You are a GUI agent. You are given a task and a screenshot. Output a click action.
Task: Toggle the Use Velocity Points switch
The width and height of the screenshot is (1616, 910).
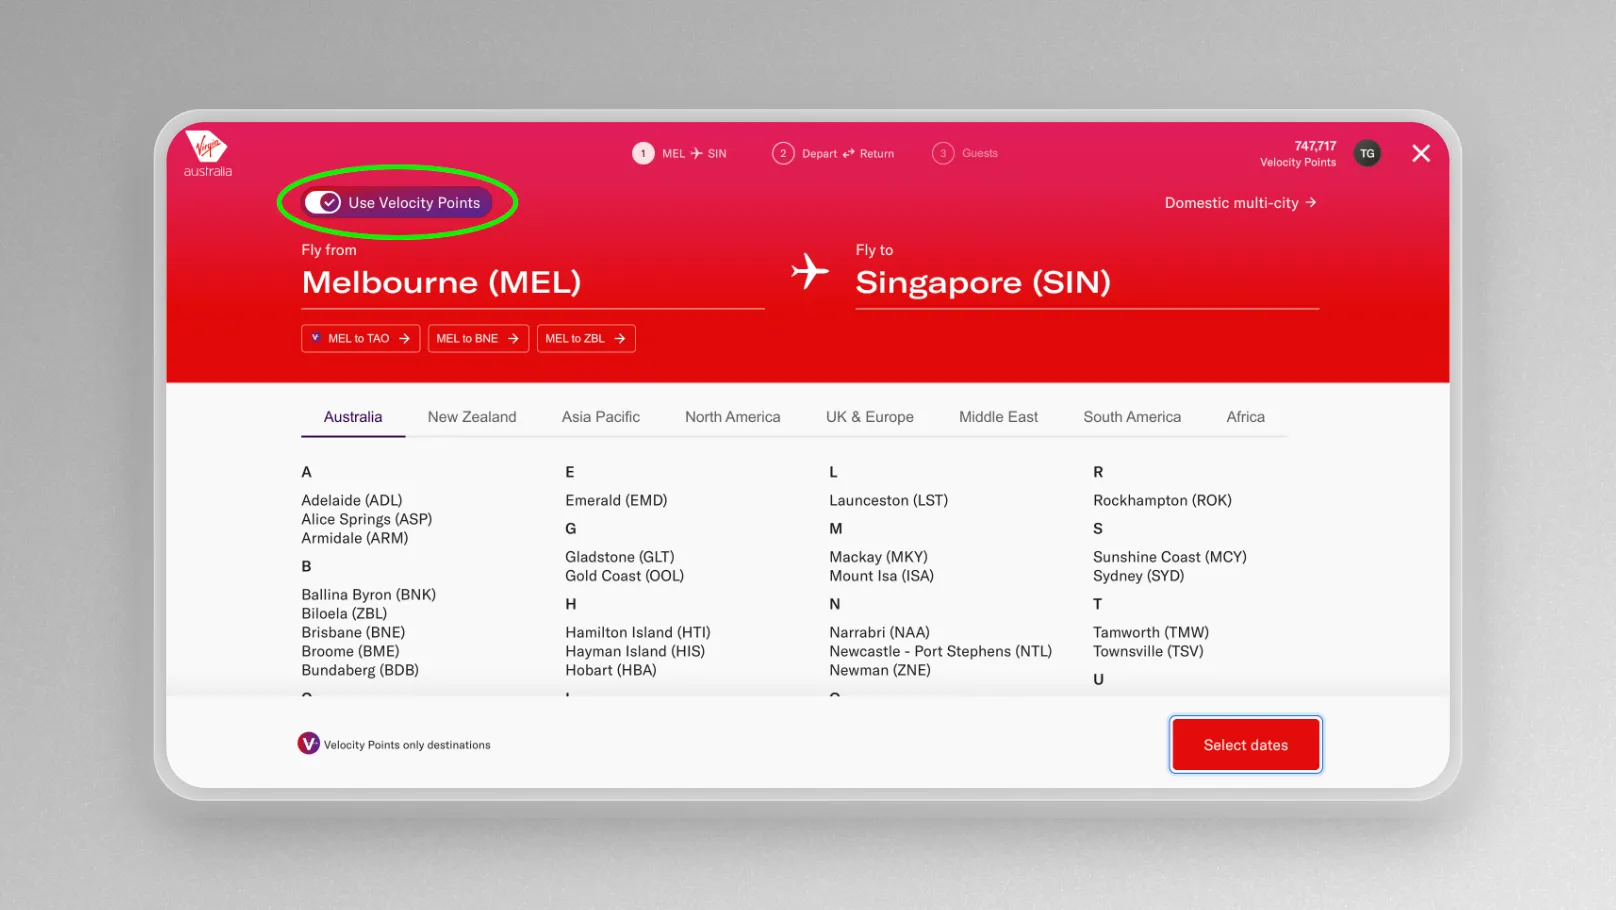coord(323,203)
